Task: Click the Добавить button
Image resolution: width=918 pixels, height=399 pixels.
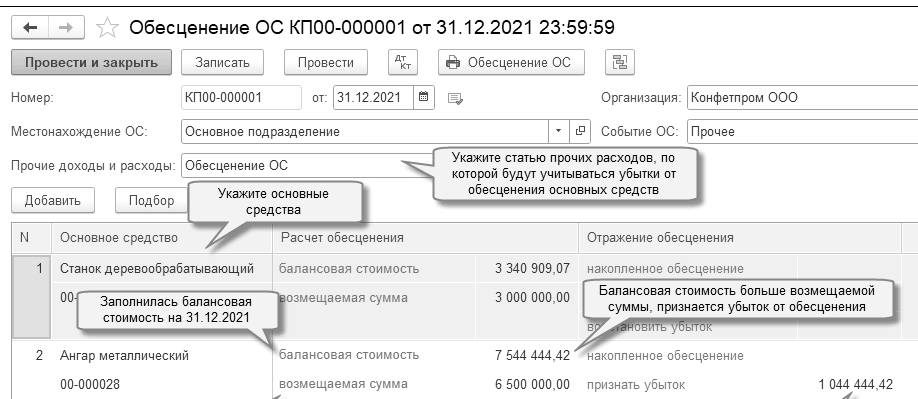Action: click(53, 201)
